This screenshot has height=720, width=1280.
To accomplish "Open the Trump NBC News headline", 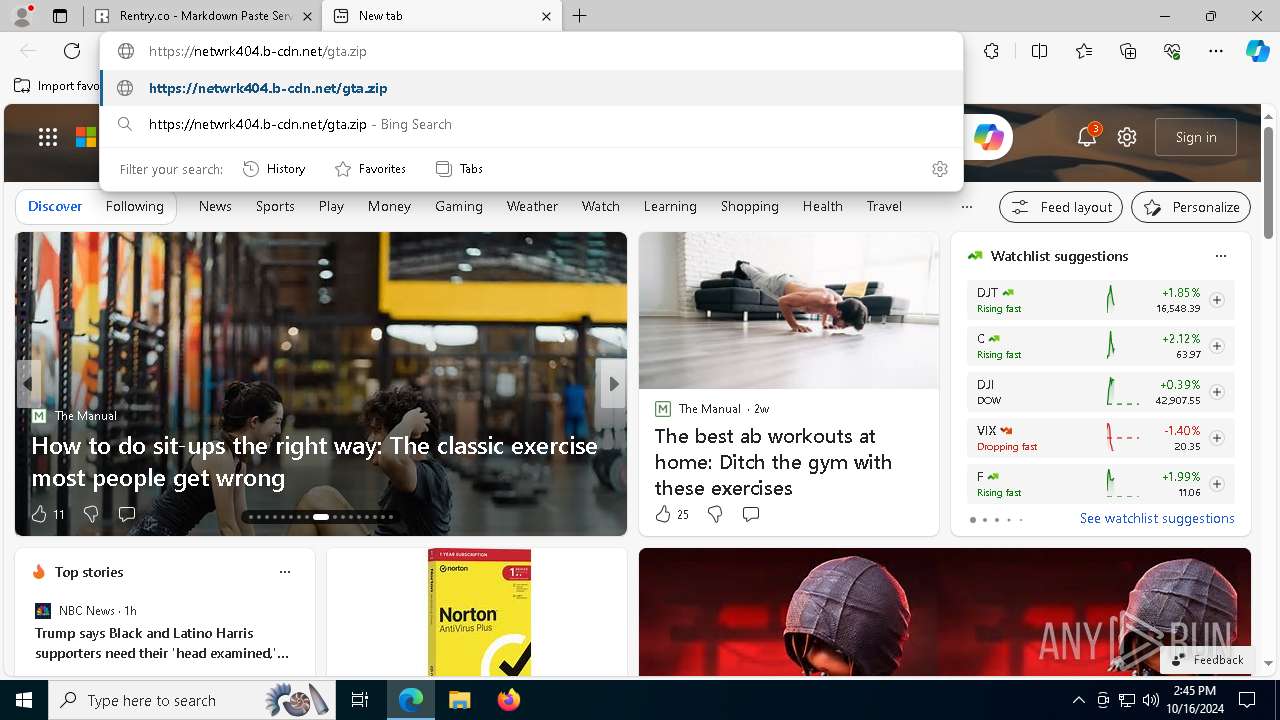I will tap(162, 643).
